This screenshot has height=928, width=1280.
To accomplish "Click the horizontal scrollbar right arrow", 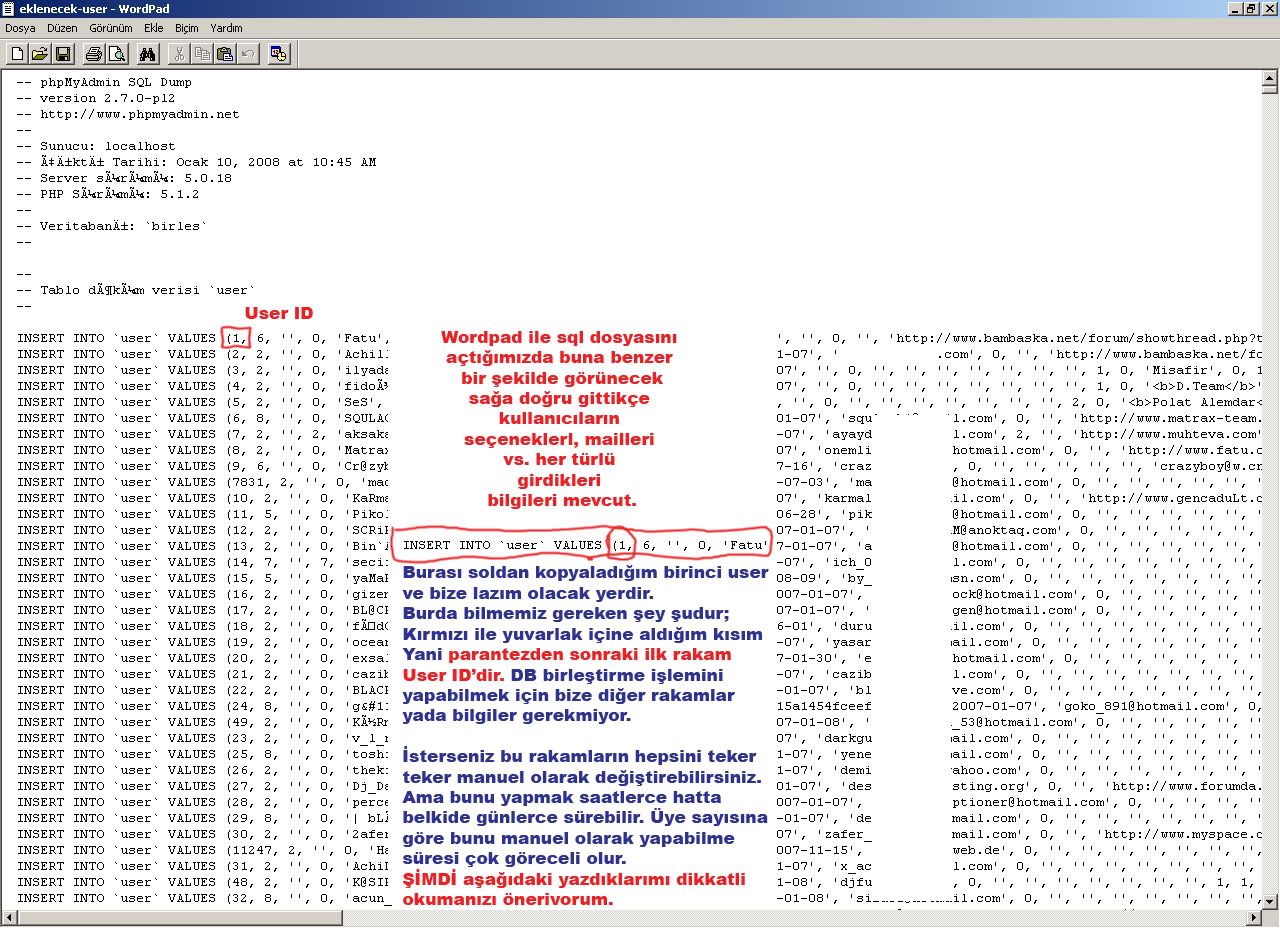I will tap(1254, 917).
